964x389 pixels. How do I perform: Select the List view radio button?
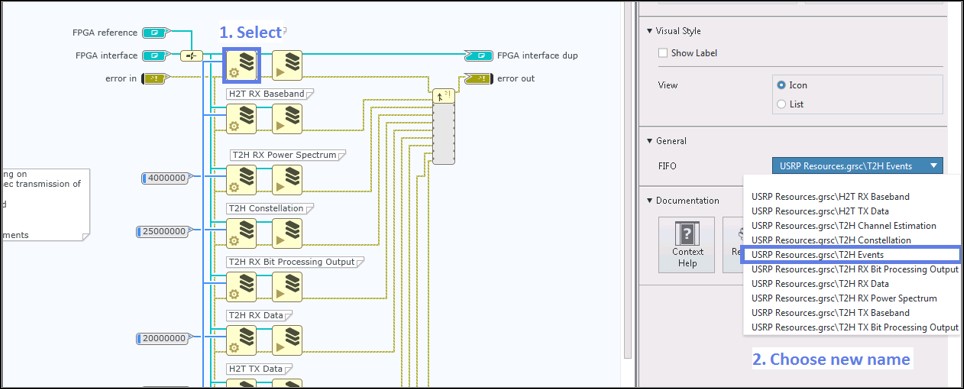(x=781, y=104)
